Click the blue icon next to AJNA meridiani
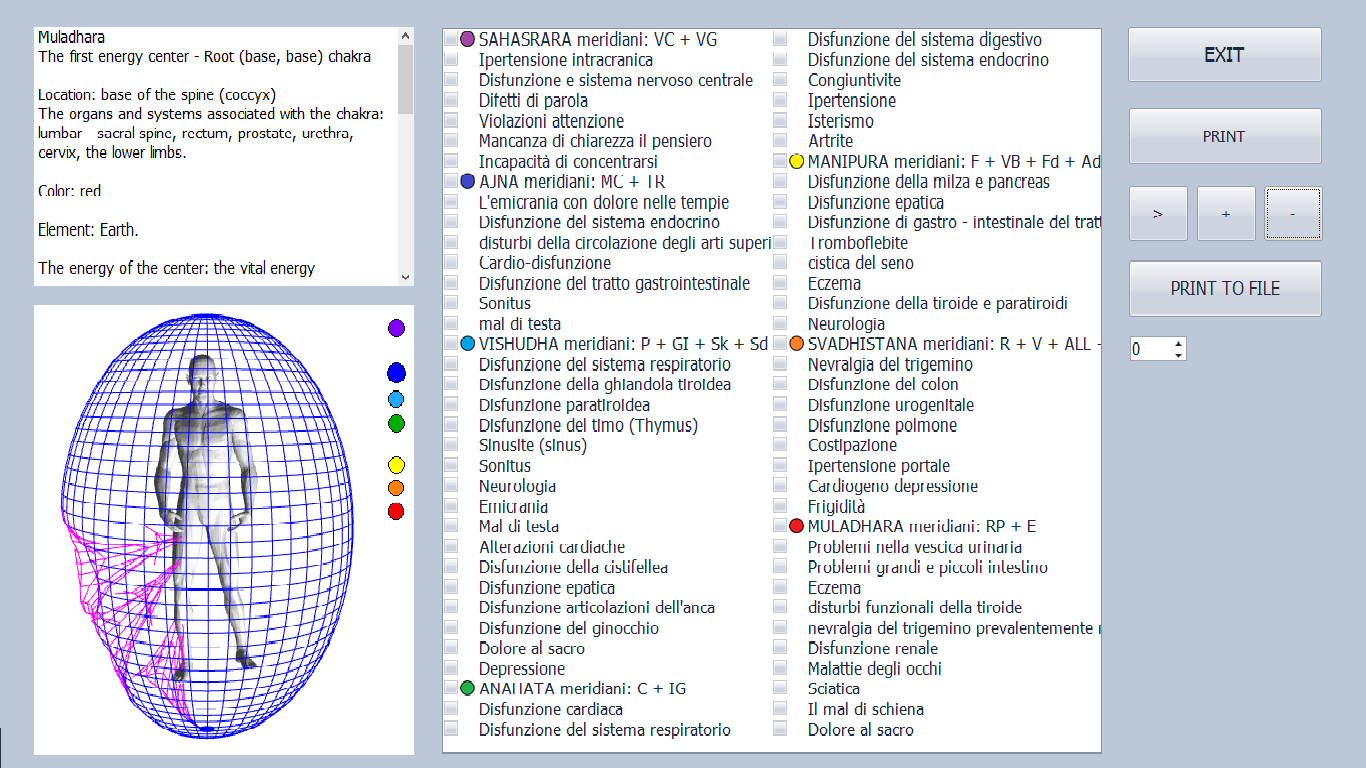Screen dimensions: 1366x768 click(467, 182)
